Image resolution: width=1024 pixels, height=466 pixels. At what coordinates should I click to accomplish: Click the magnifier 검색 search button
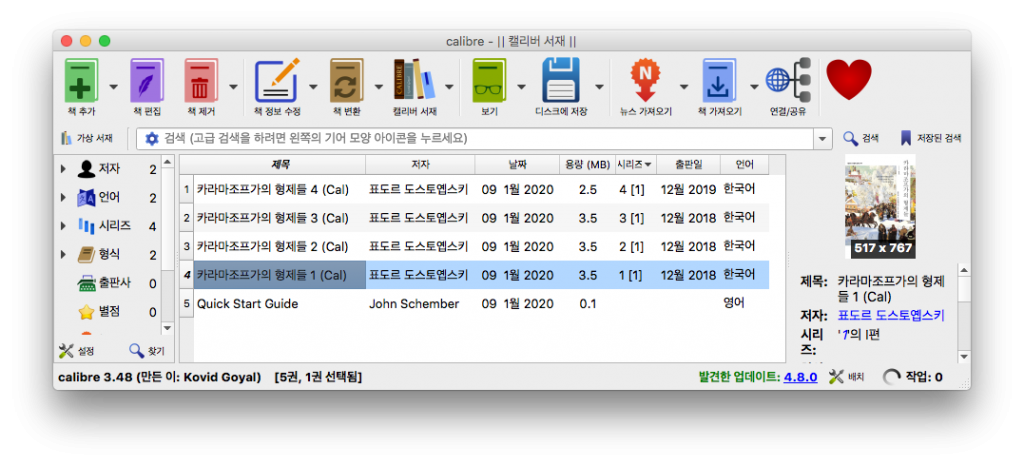tap(860, 138)
